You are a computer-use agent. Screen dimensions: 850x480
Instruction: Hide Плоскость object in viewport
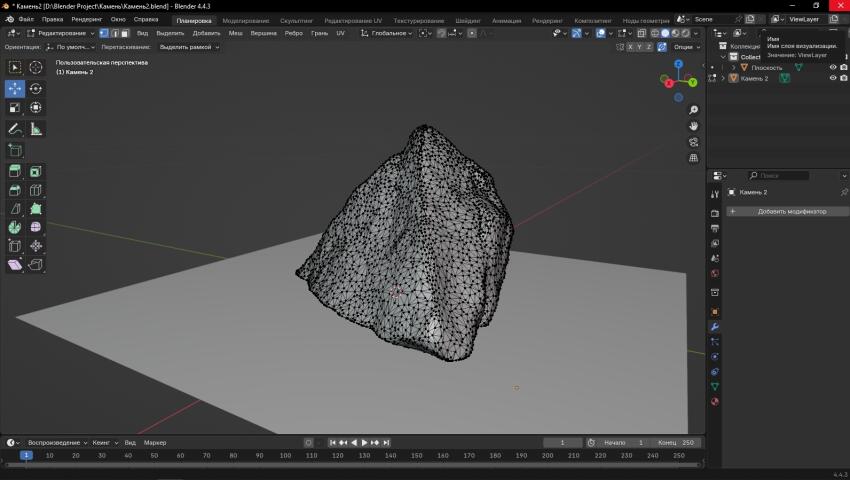833,67
